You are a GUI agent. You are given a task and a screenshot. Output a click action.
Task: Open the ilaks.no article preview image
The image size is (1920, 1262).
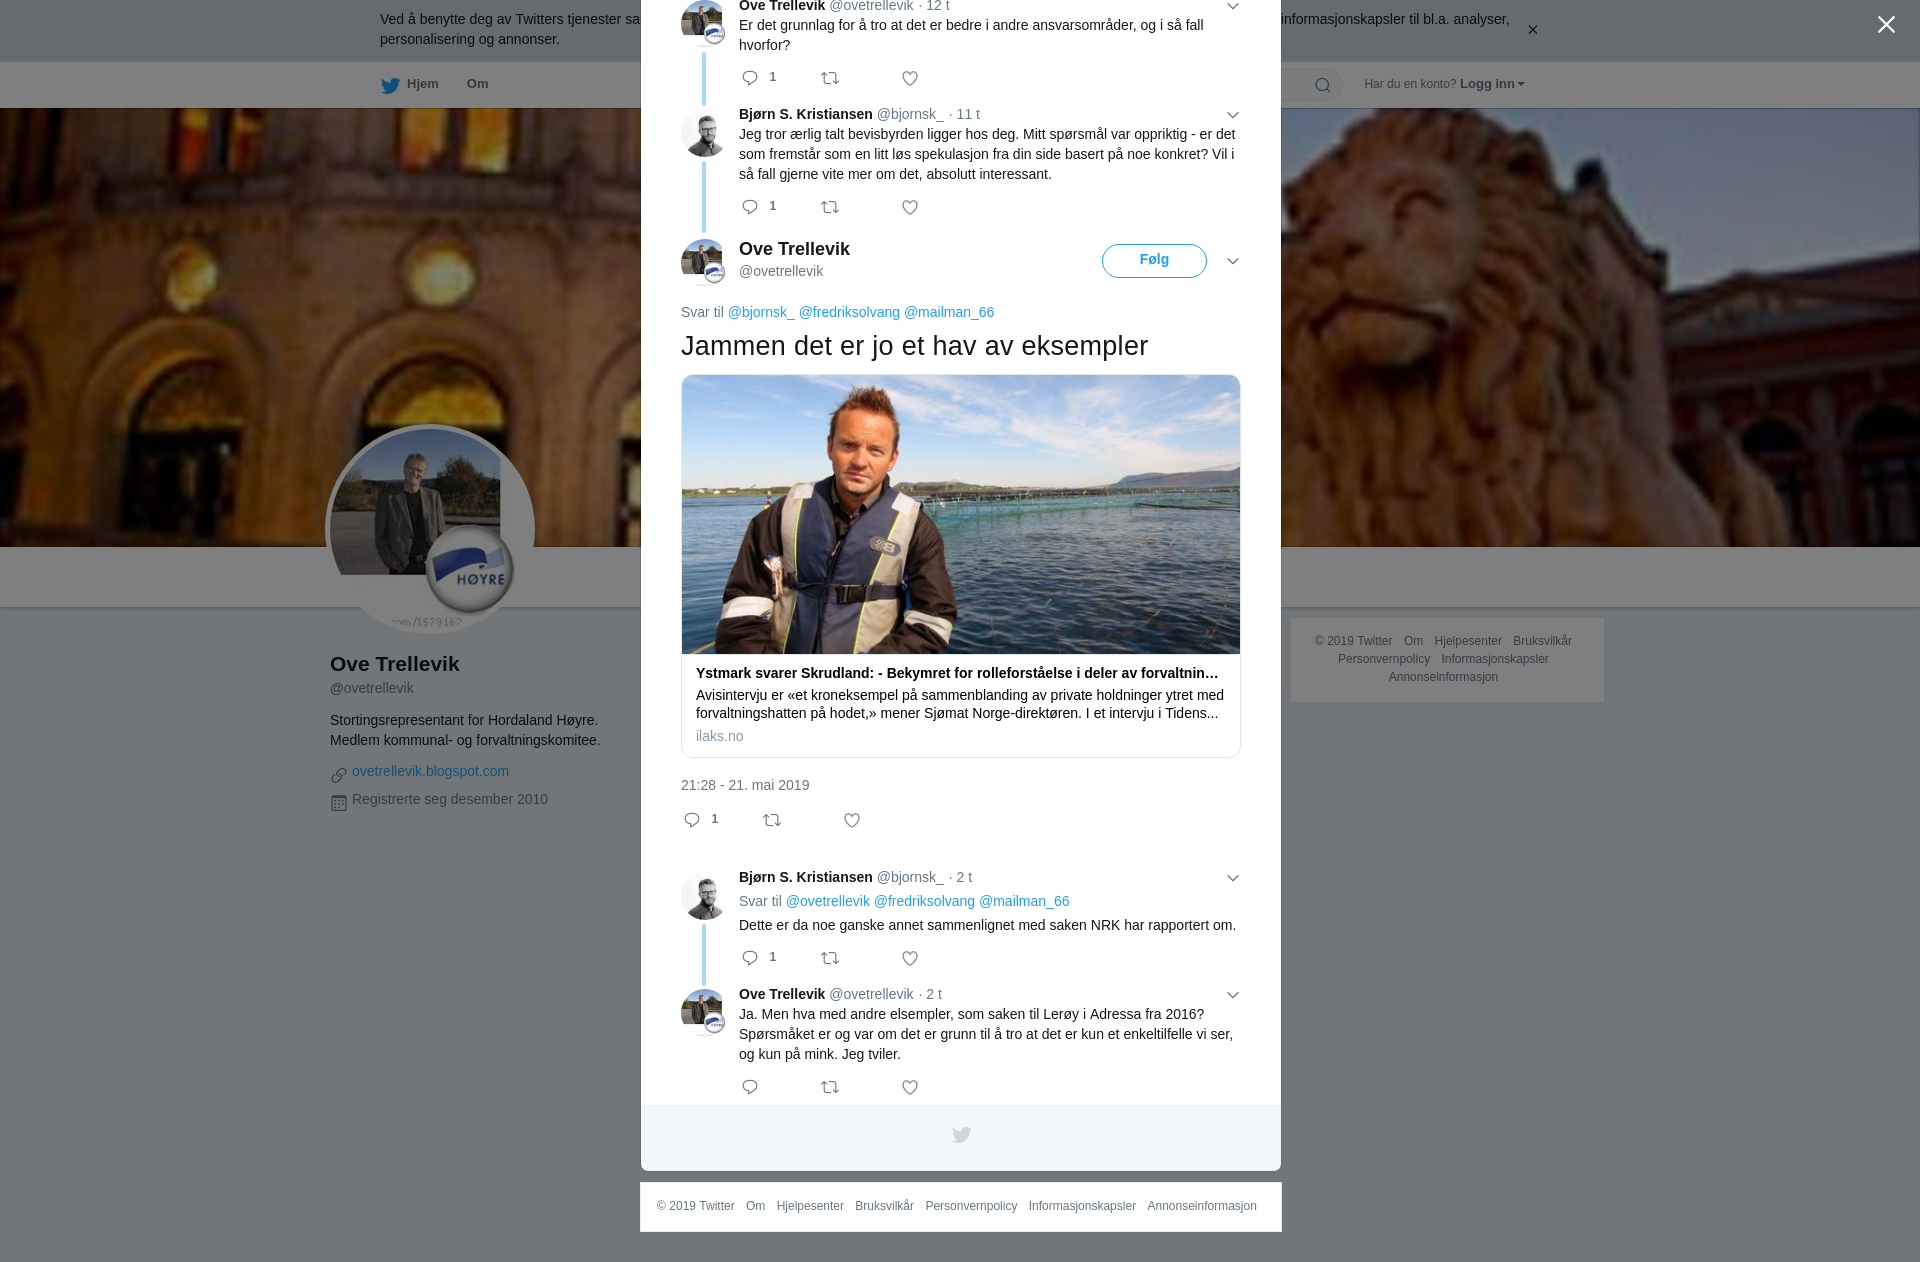(x=960, y=514)
